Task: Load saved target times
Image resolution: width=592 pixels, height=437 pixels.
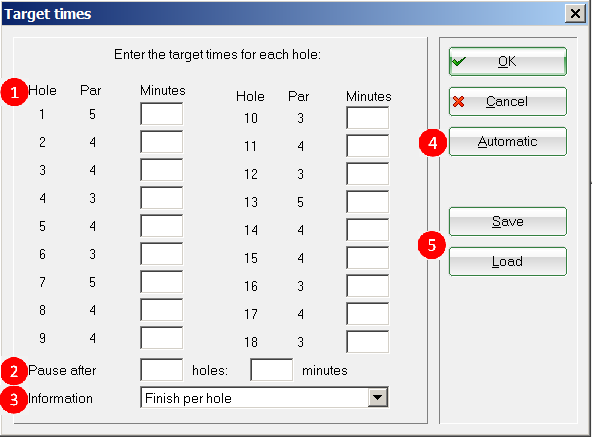Action: click(x=507, y=262)
